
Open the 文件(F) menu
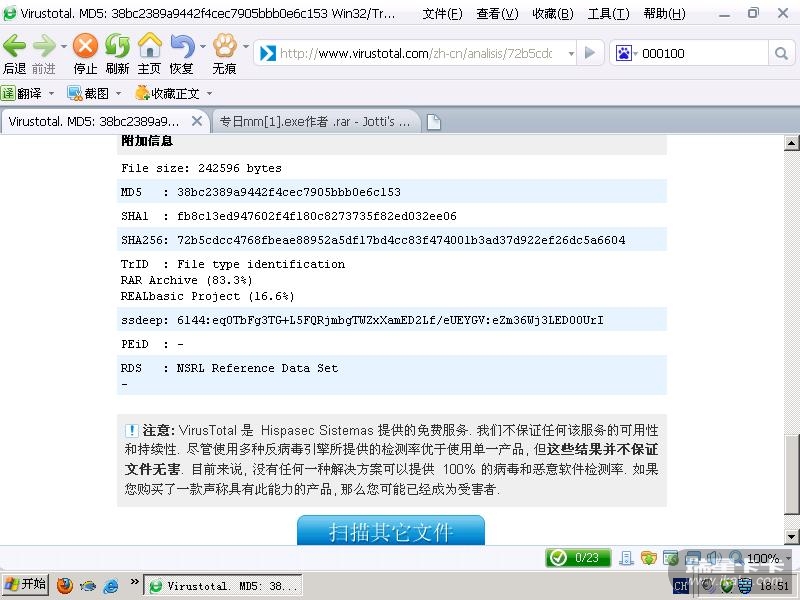pos(442,14)
